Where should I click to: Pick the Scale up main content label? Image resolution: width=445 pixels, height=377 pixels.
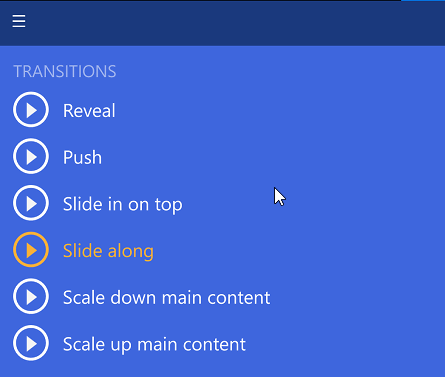(x=154, y=344)
